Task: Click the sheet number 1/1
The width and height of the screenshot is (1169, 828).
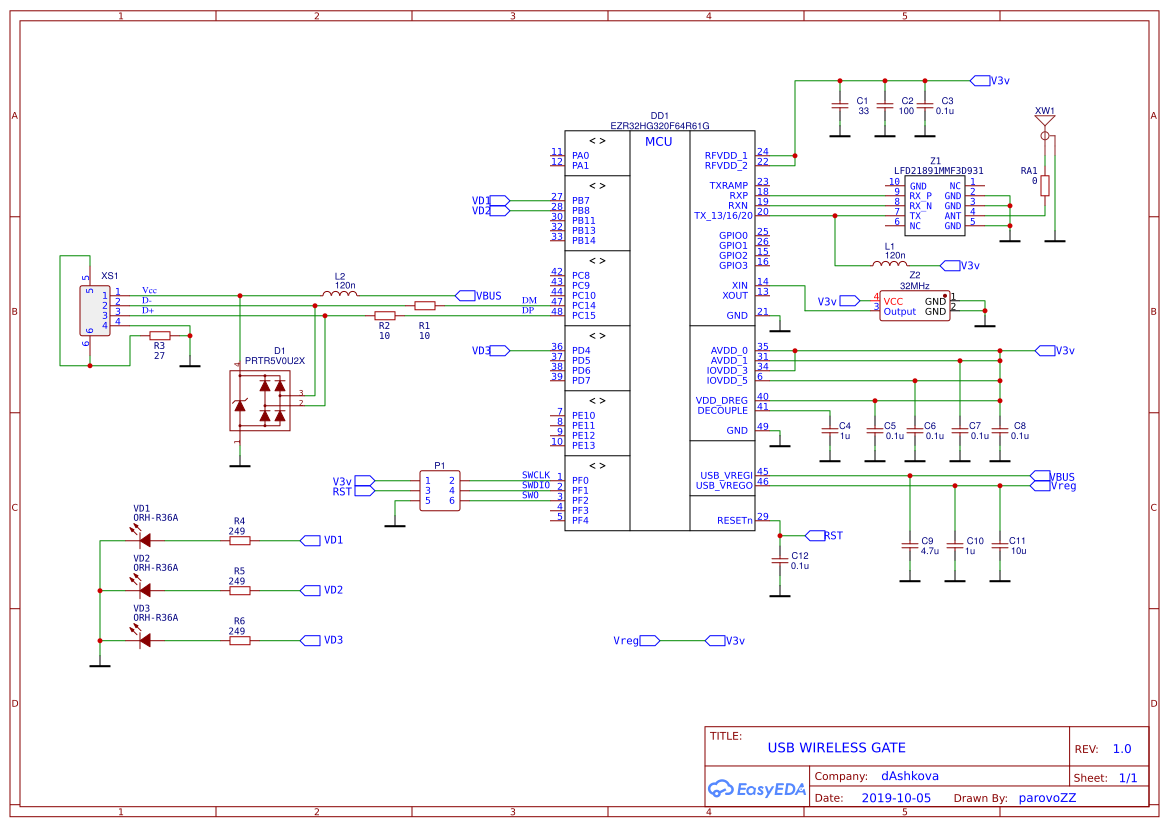Action: [x=1128, y=777]
